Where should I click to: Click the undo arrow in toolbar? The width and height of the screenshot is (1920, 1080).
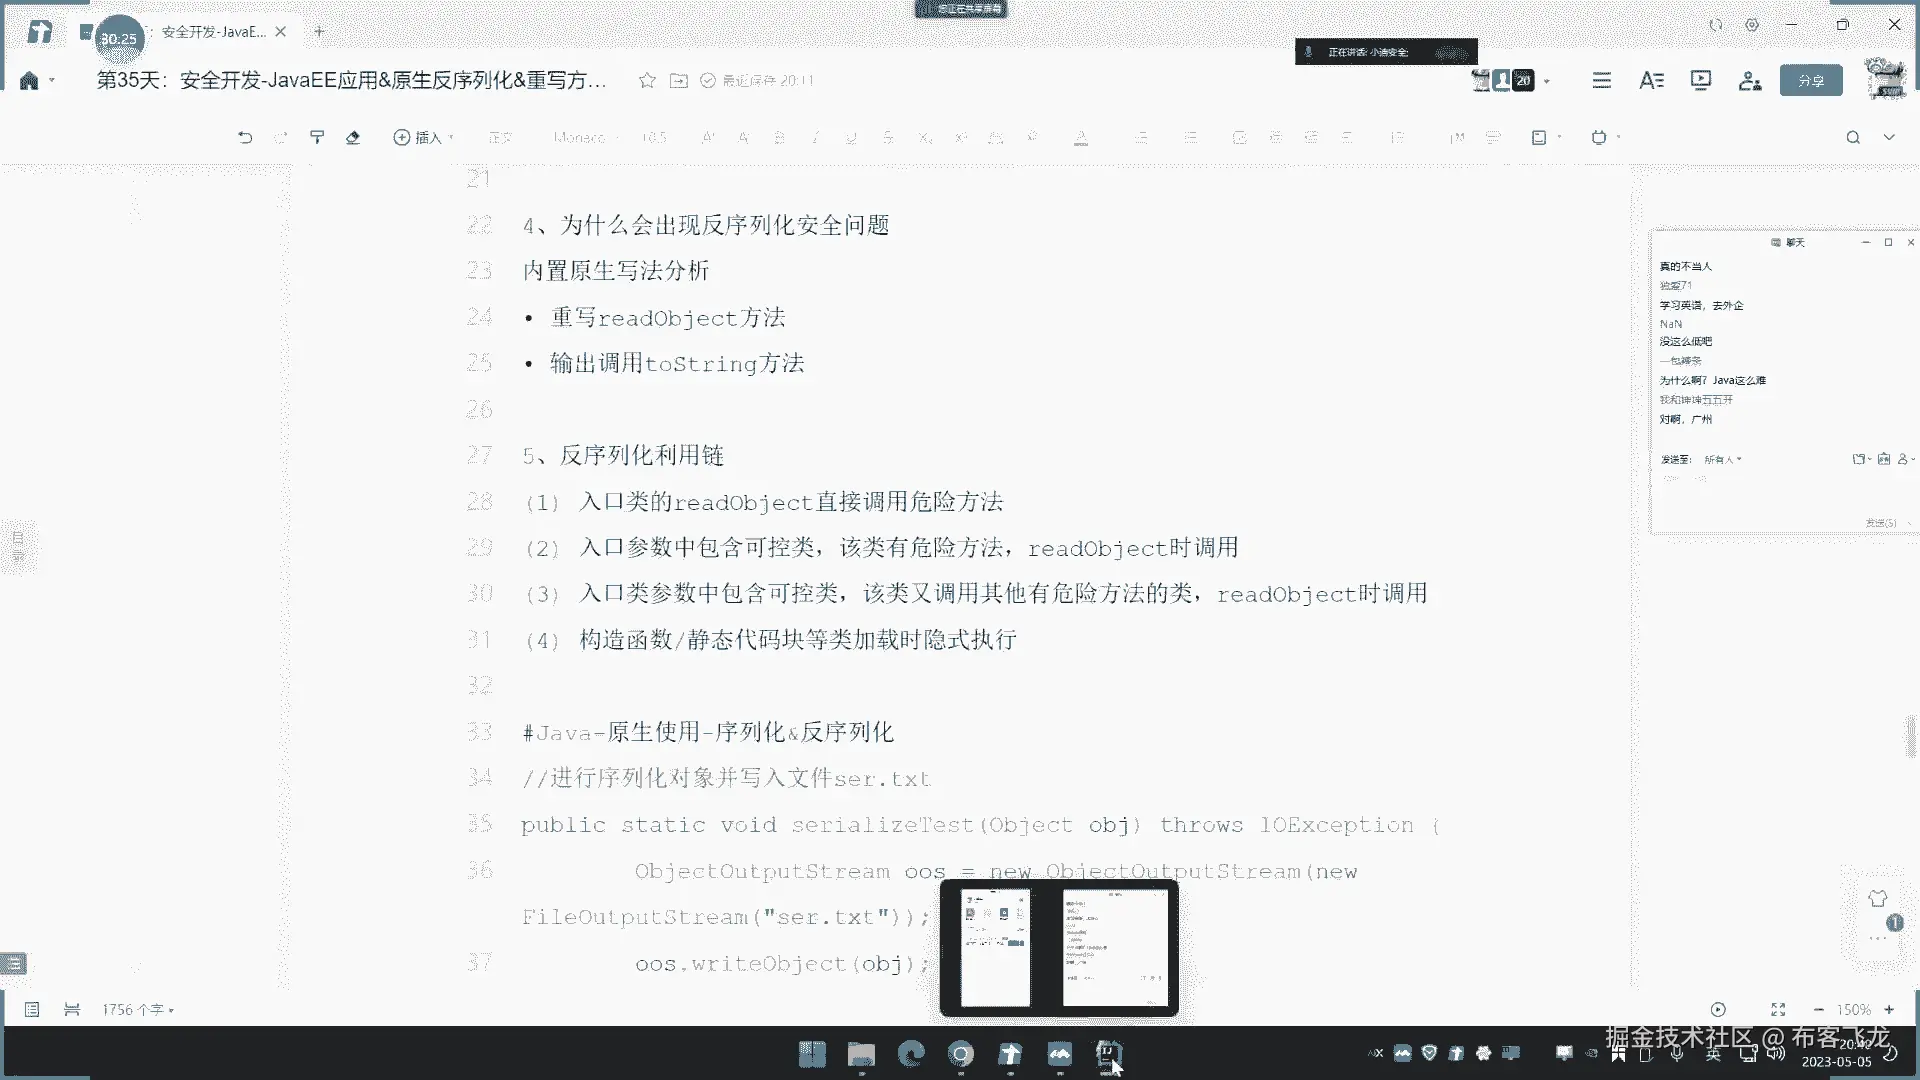pos(245,137)
